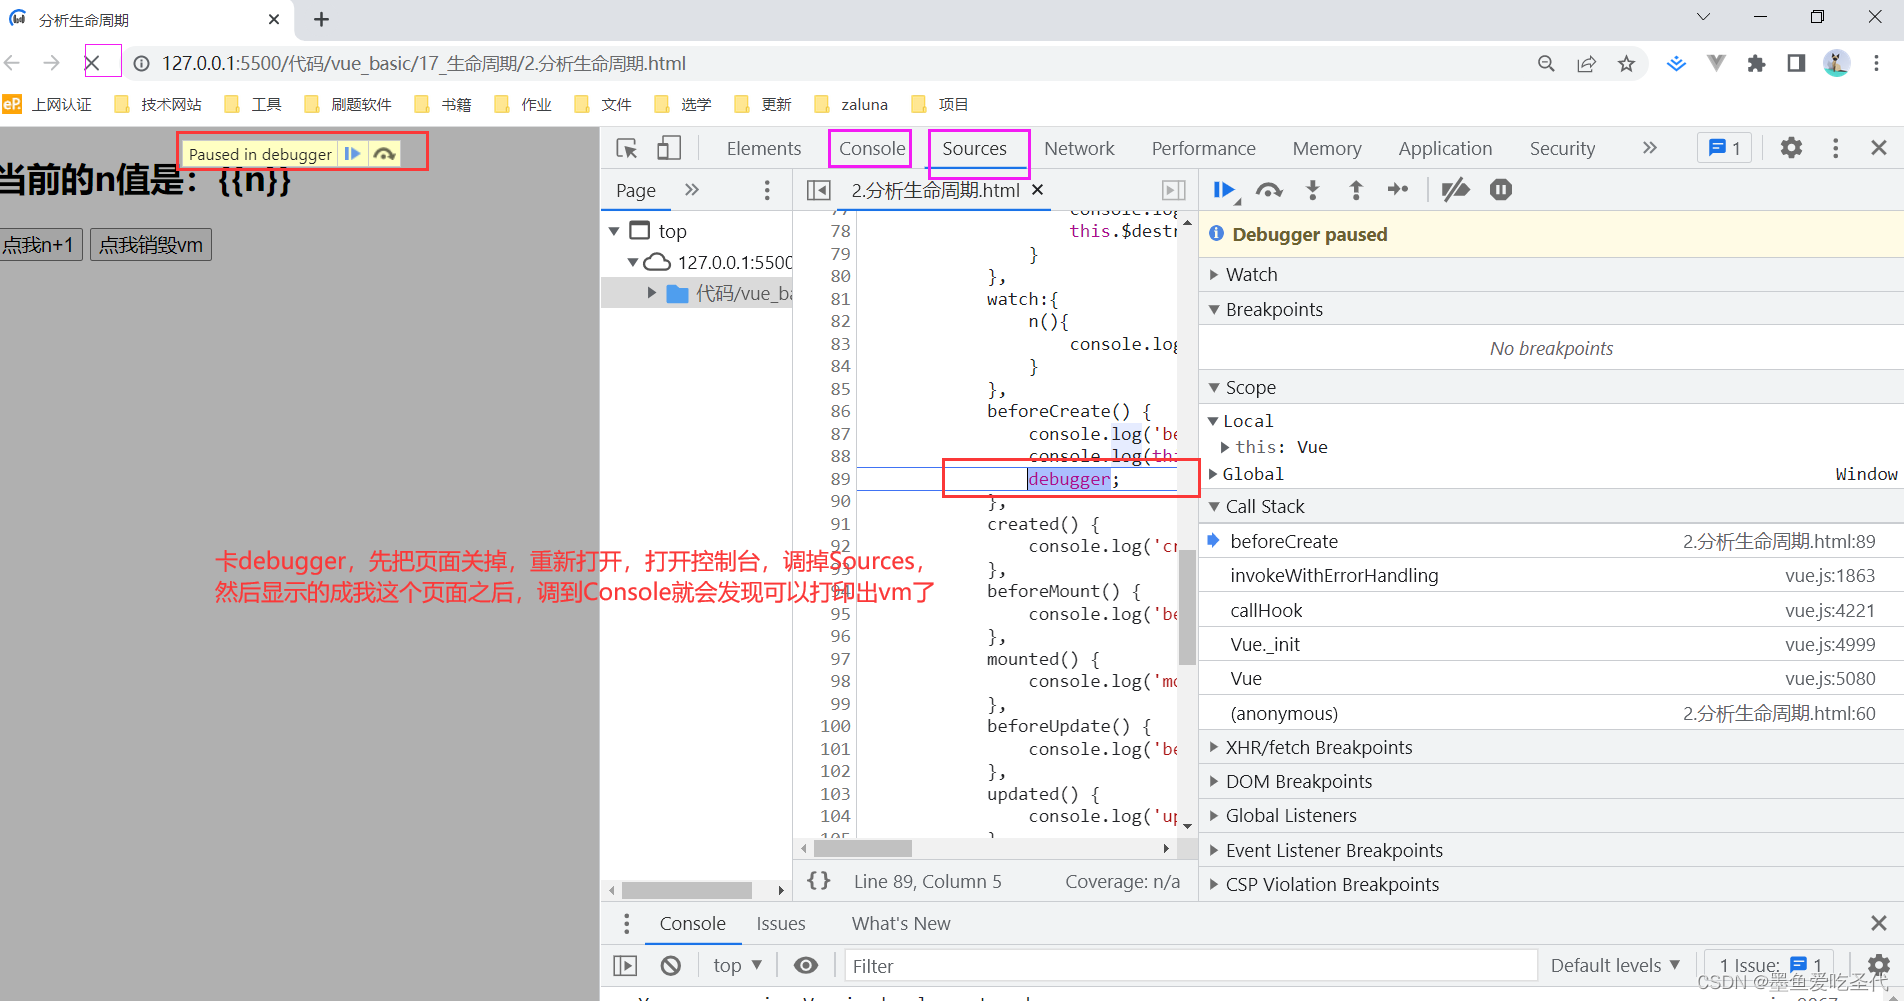Select Vue._init stack frame
1904x1001 pixels.
1551,644
